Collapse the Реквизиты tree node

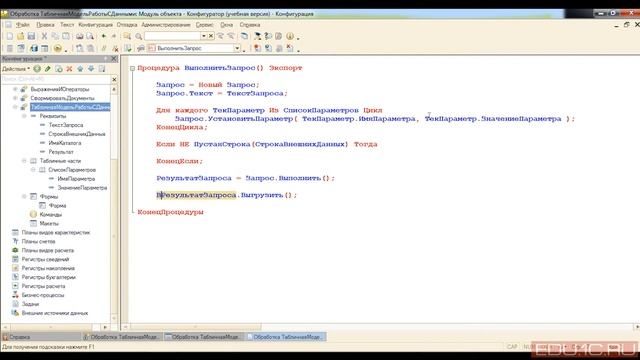pos(24,116)
